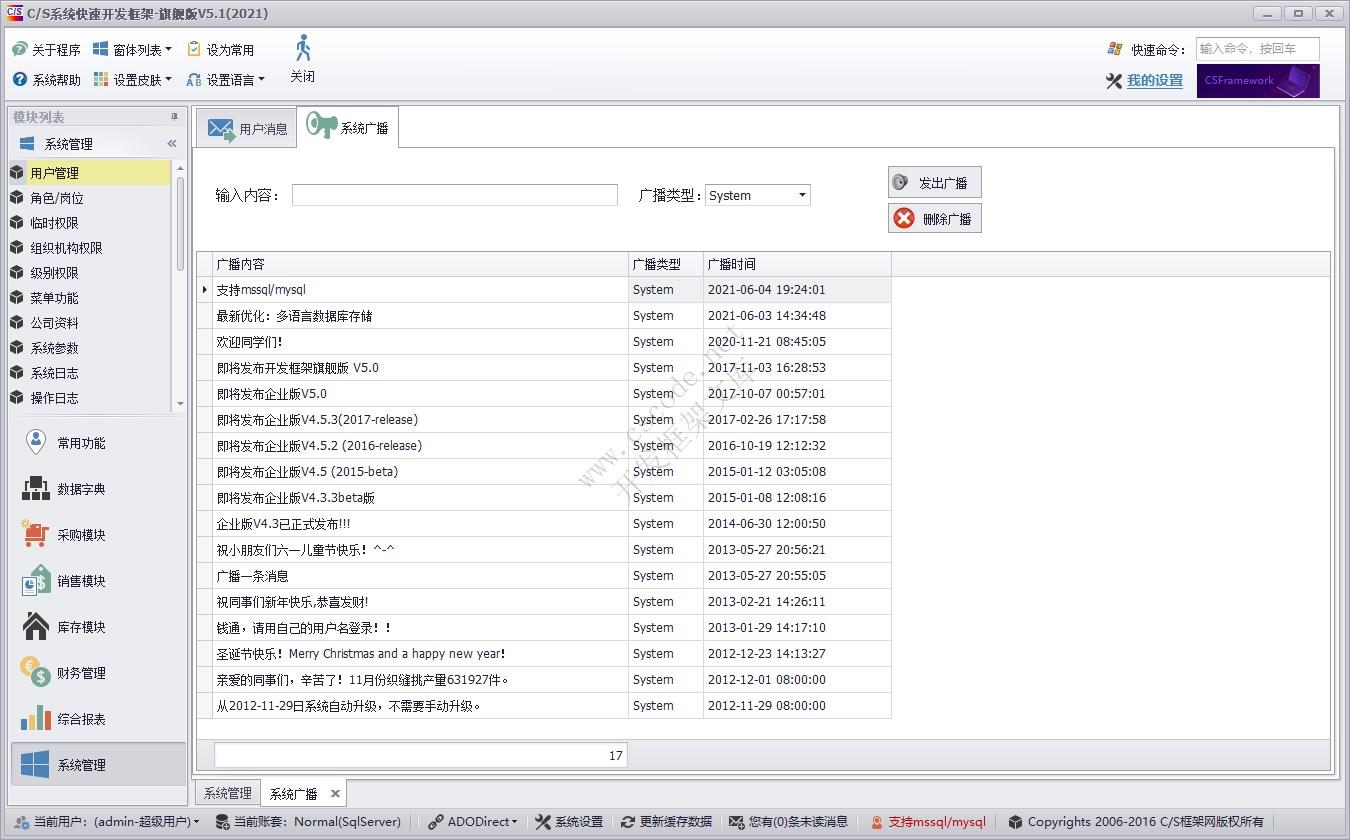
Task: Switch to the 用户消息 tab
Action: 246,127
